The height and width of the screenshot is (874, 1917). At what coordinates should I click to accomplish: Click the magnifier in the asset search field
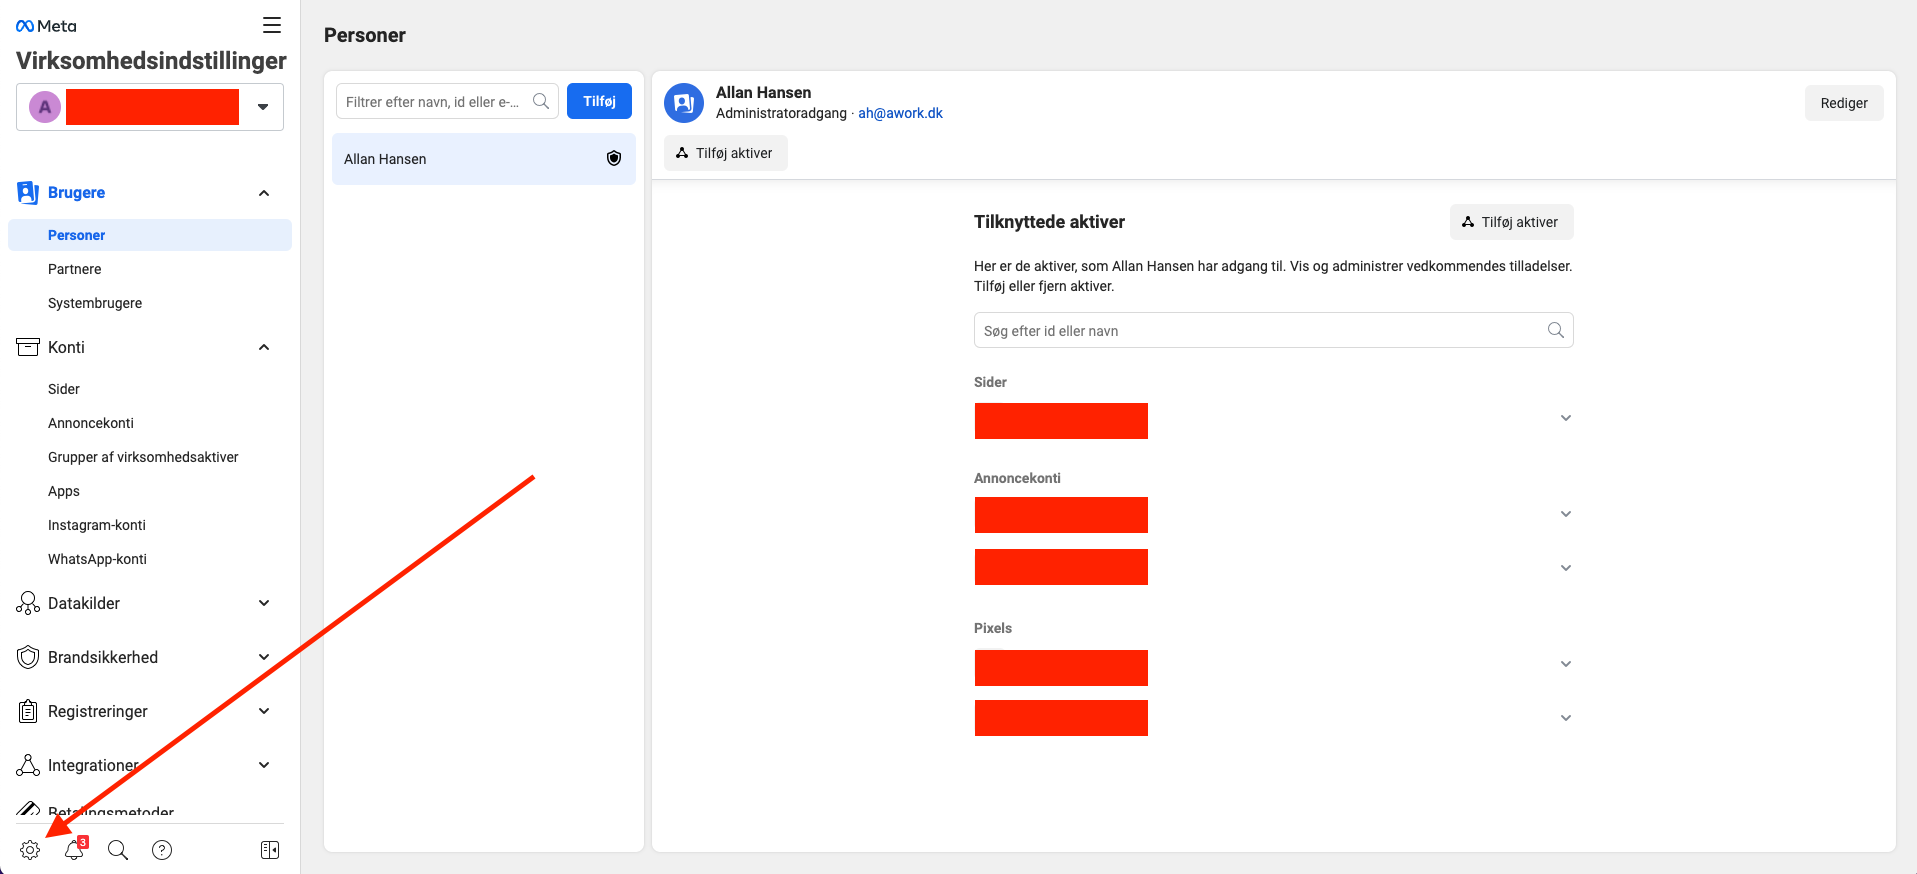click(x=1556, y=330)
